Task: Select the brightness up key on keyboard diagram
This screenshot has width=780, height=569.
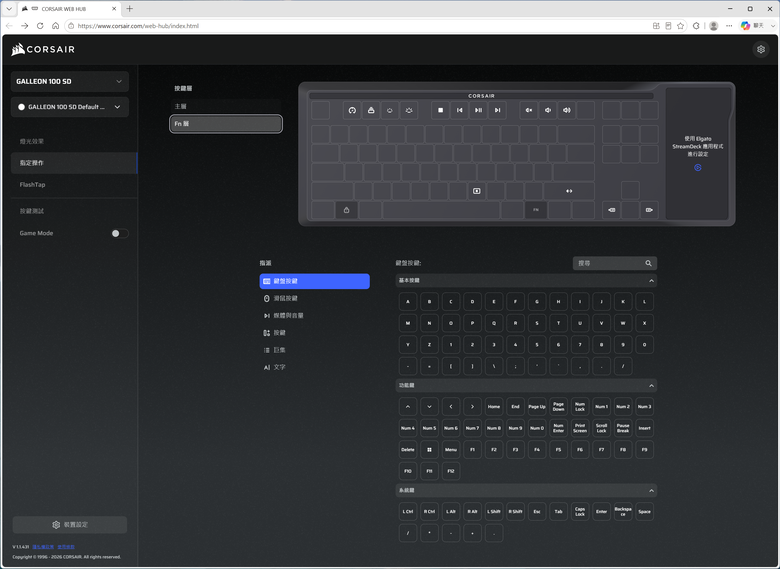Action: (x=409, y=110)
